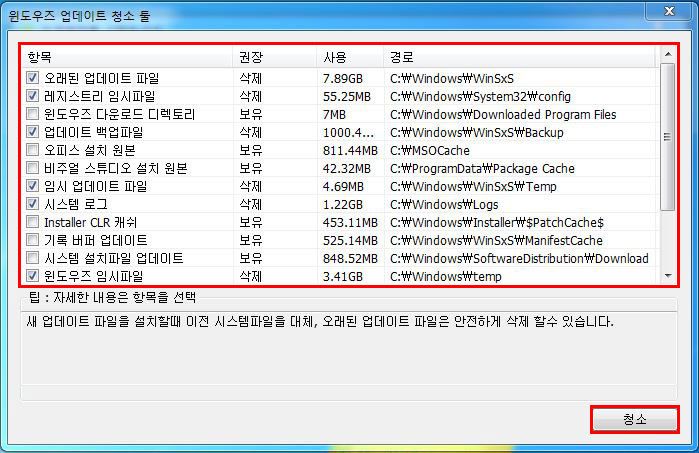Select the Installer CLR 캐쉬 row label
This screenshot has height=453, width=699.
pyautogui.click(x=90, y=222)
